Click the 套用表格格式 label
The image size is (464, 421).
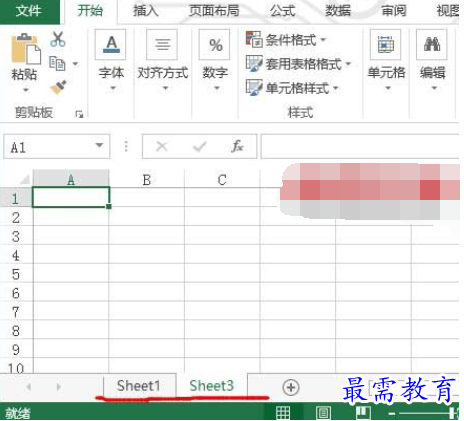click(x=303, y=64)
